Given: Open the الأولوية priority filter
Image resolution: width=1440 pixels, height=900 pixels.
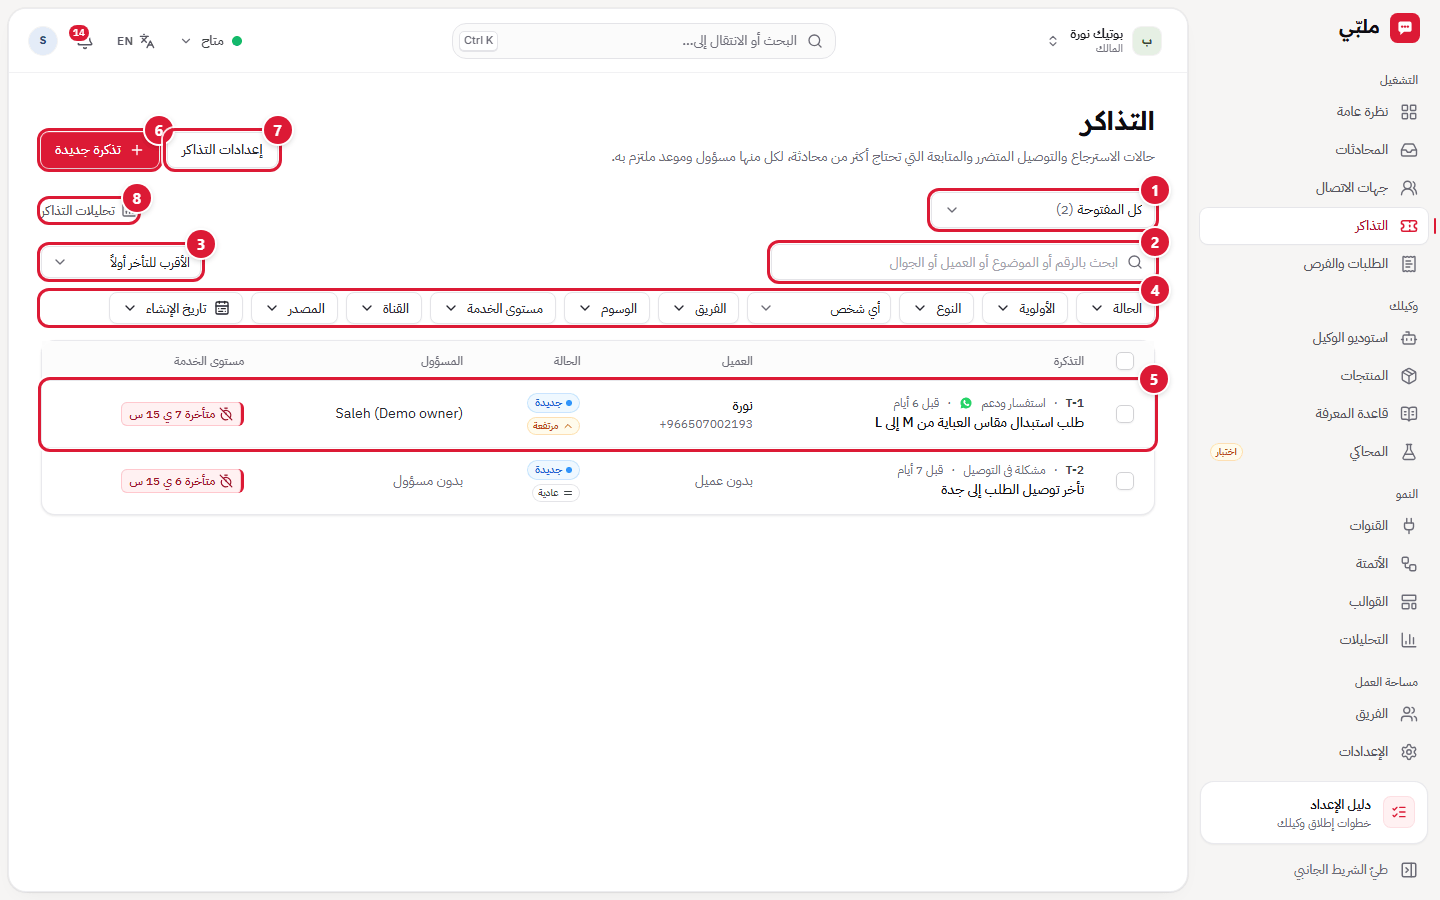Looking at the screenshot, I should tap(1025, 309).
